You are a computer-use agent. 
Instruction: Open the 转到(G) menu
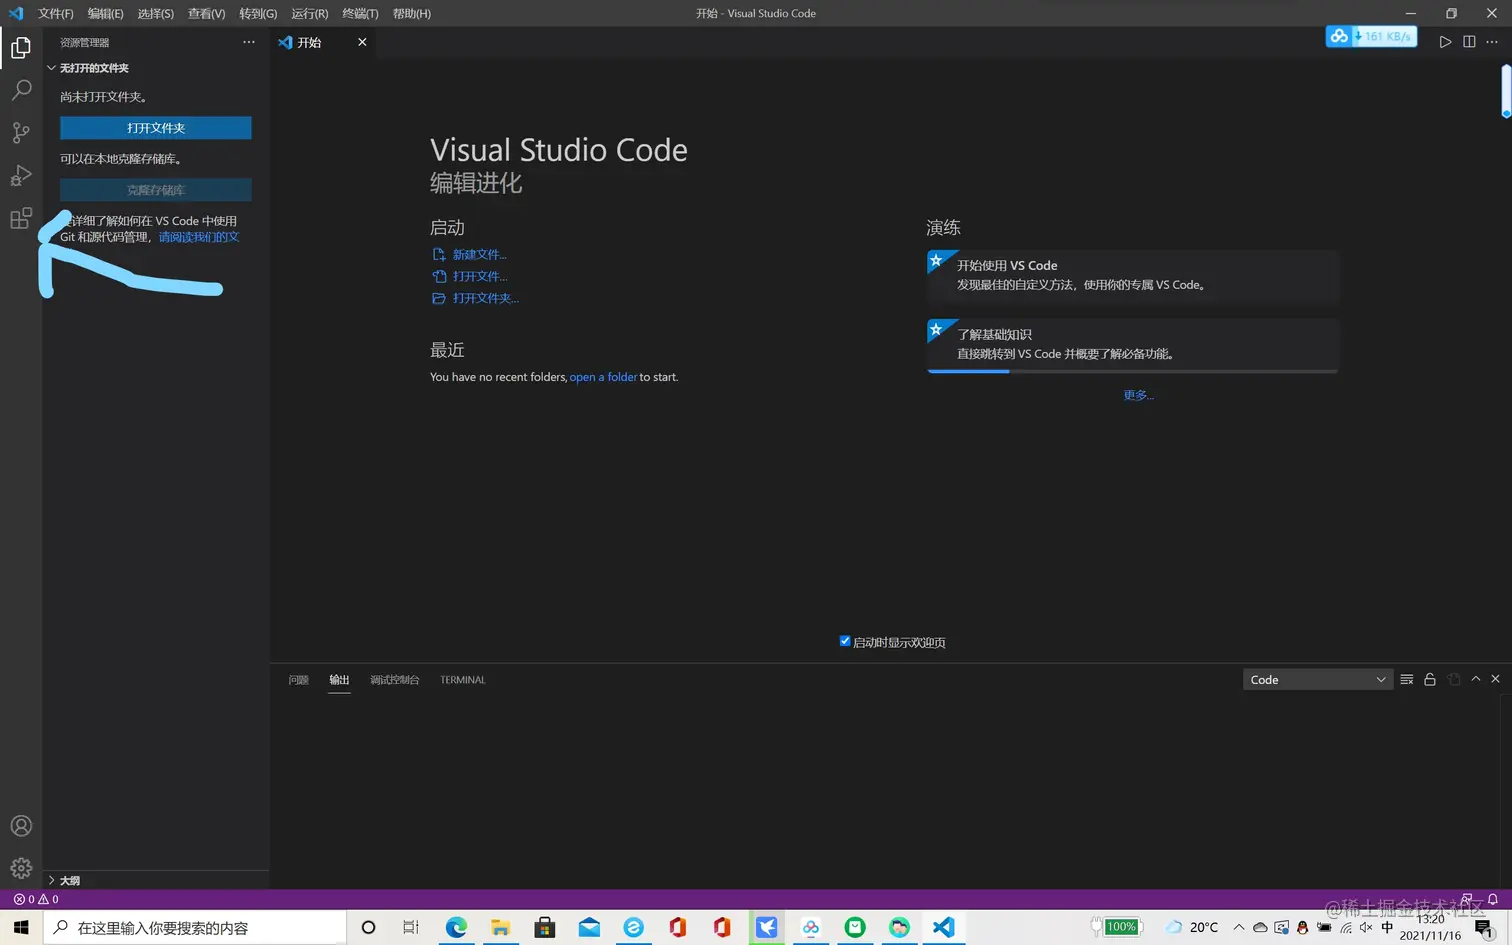(x=258, y=13)
